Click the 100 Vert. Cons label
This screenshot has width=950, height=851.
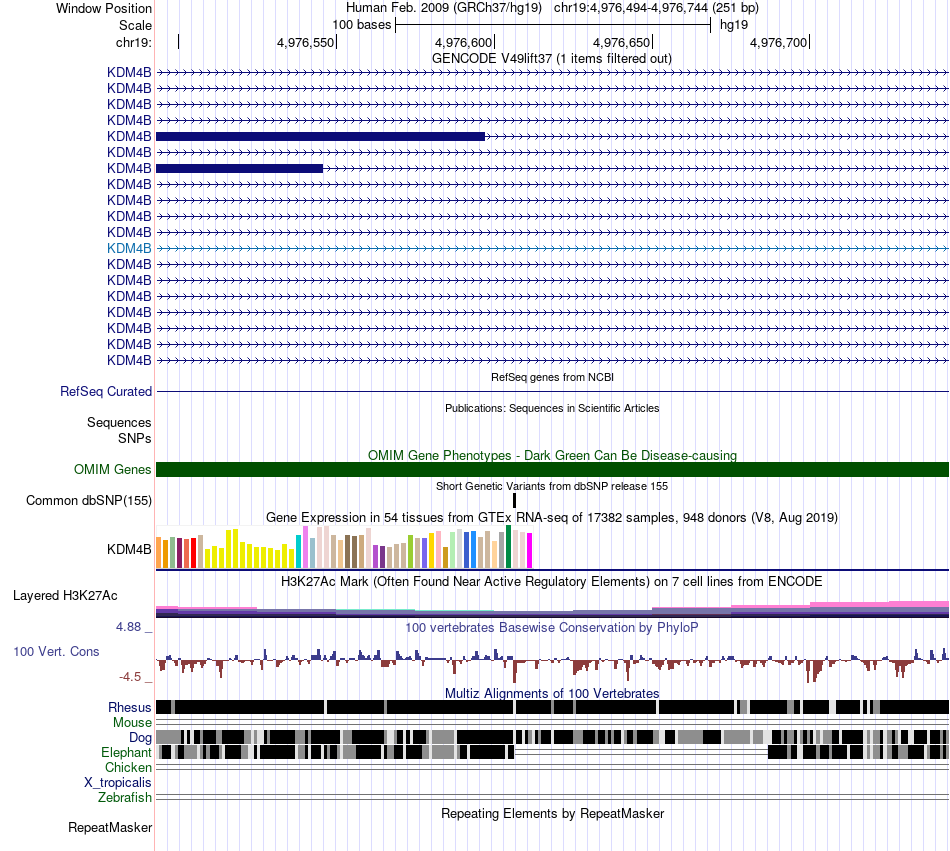pyautogui.click(x=56, y=651)
